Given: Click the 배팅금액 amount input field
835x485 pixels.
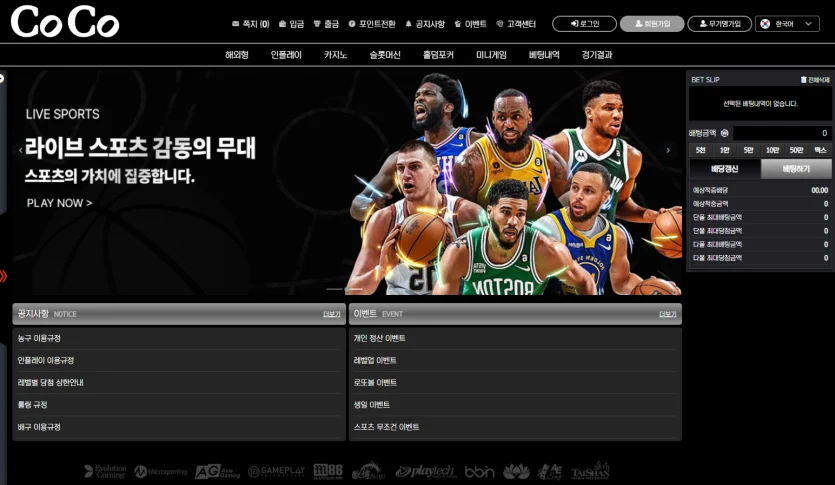Looking at the screenshot, I should 781,133.
